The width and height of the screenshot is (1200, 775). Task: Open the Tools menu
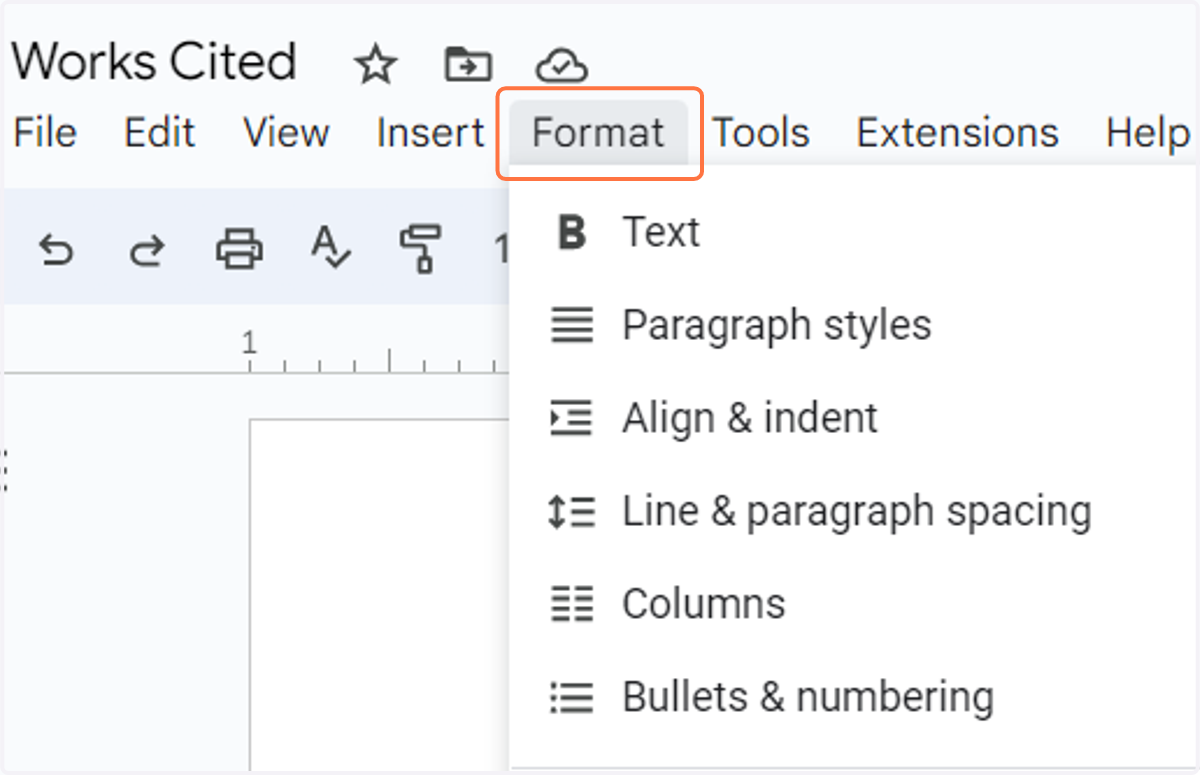point(761,133)
